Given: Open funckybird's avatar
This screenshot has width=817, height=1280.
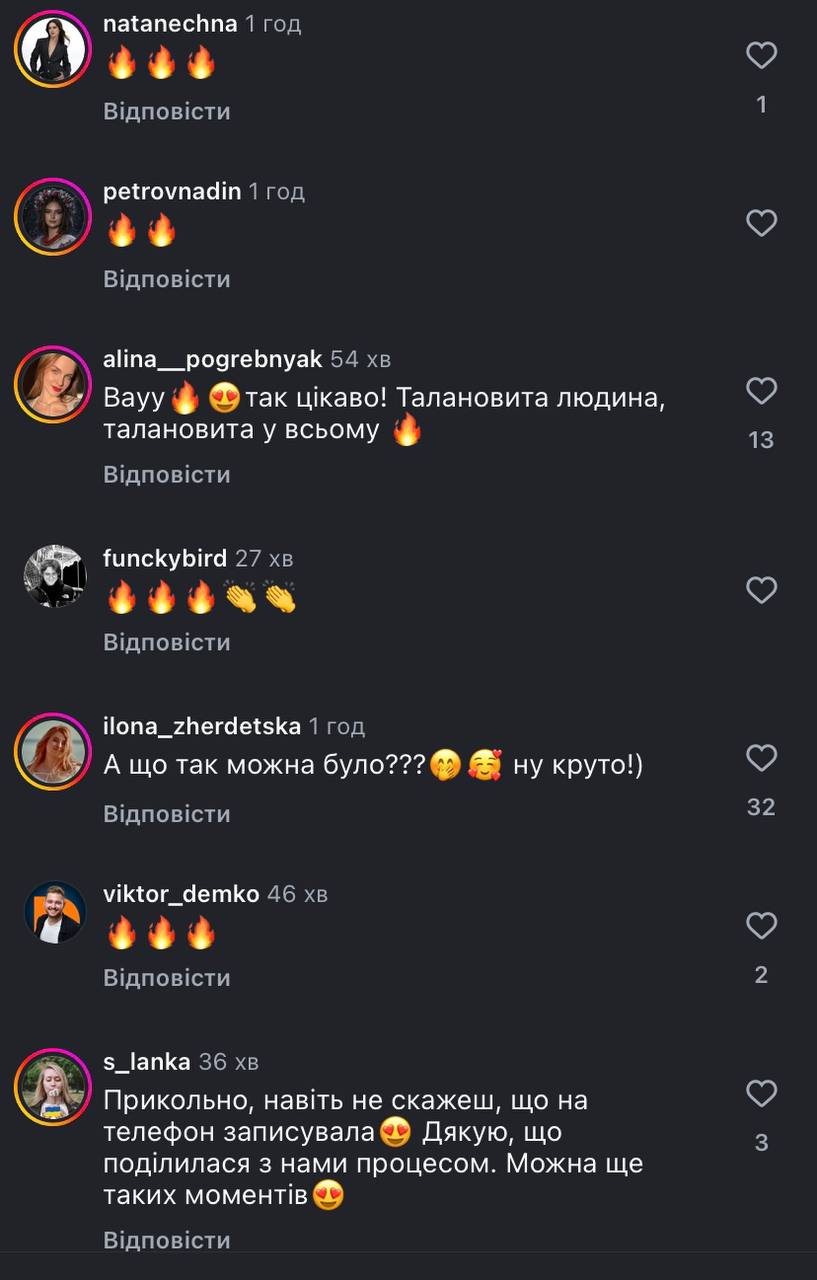Looking at the screenshot, I should pos(54,576).
